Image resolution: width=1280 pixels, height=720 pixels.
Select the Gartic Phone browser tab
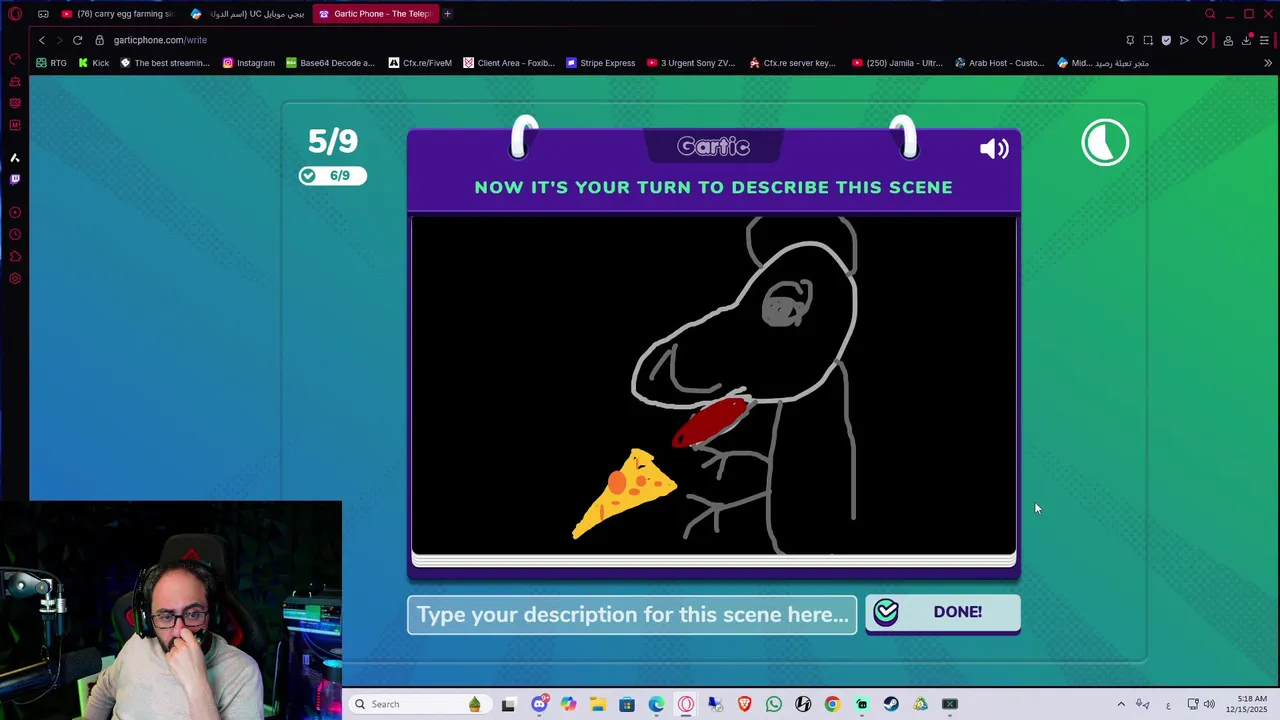pyautogui.click(x=375, y=14)
